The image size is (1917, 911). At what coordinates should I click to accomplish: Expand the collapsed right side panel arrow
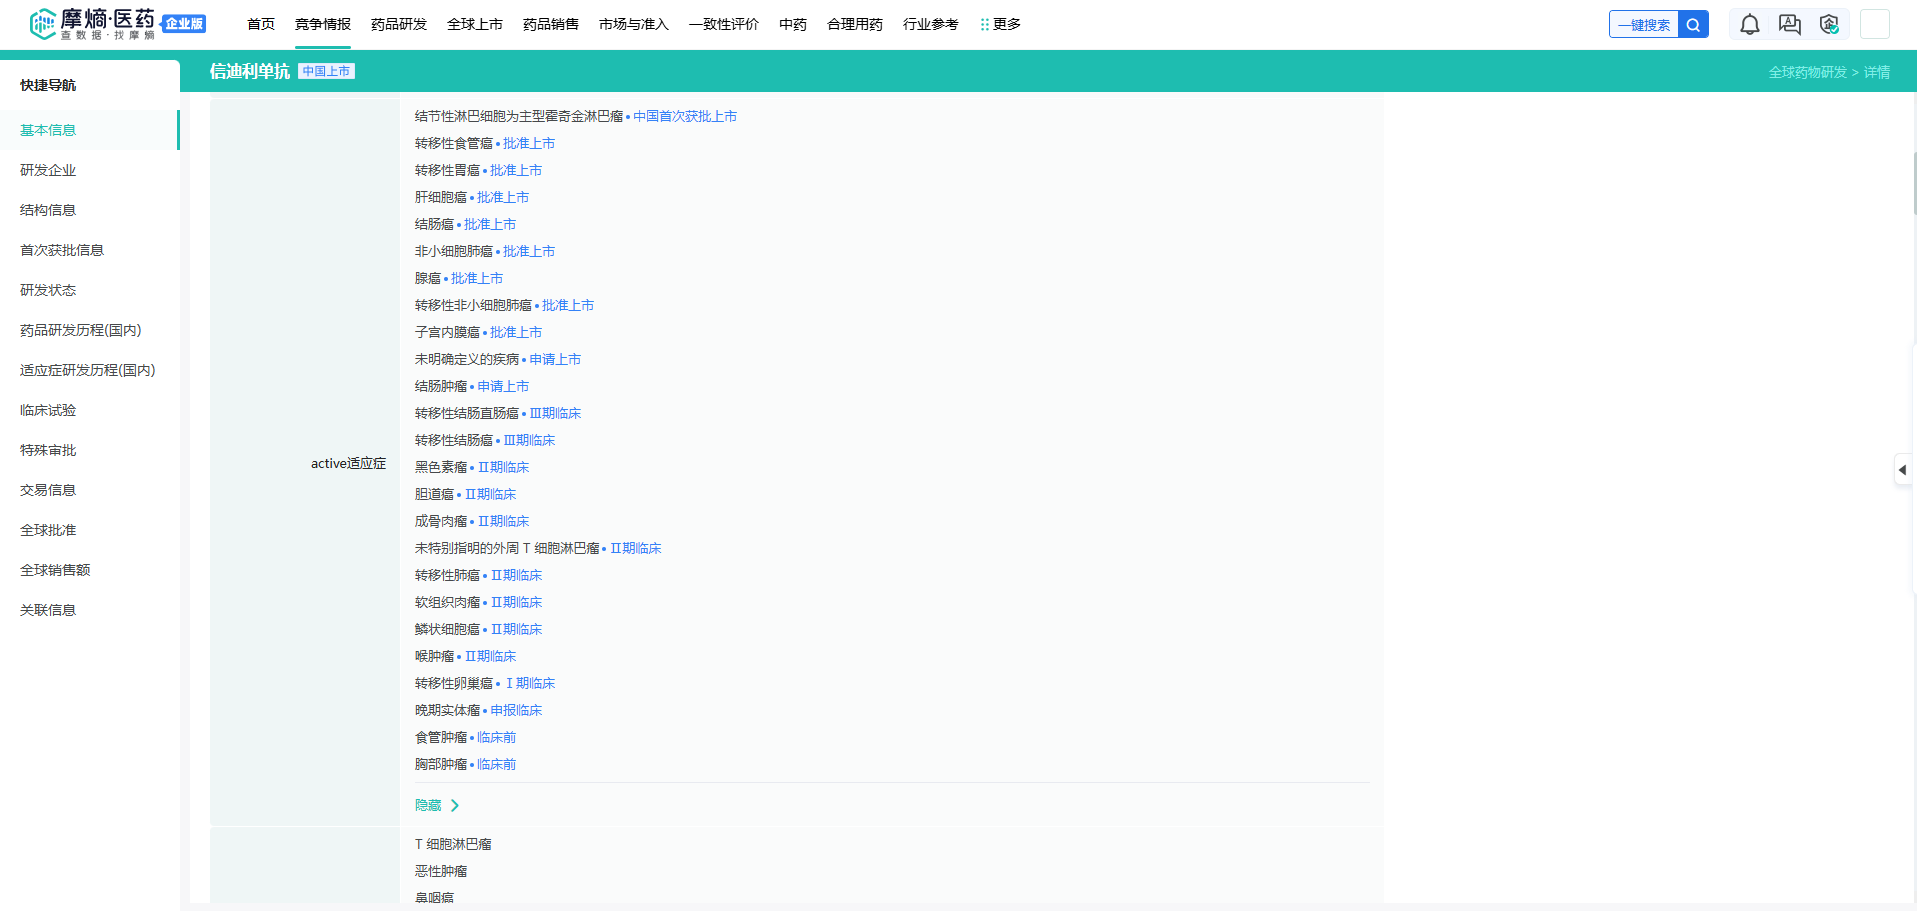tap(1902, 470)
